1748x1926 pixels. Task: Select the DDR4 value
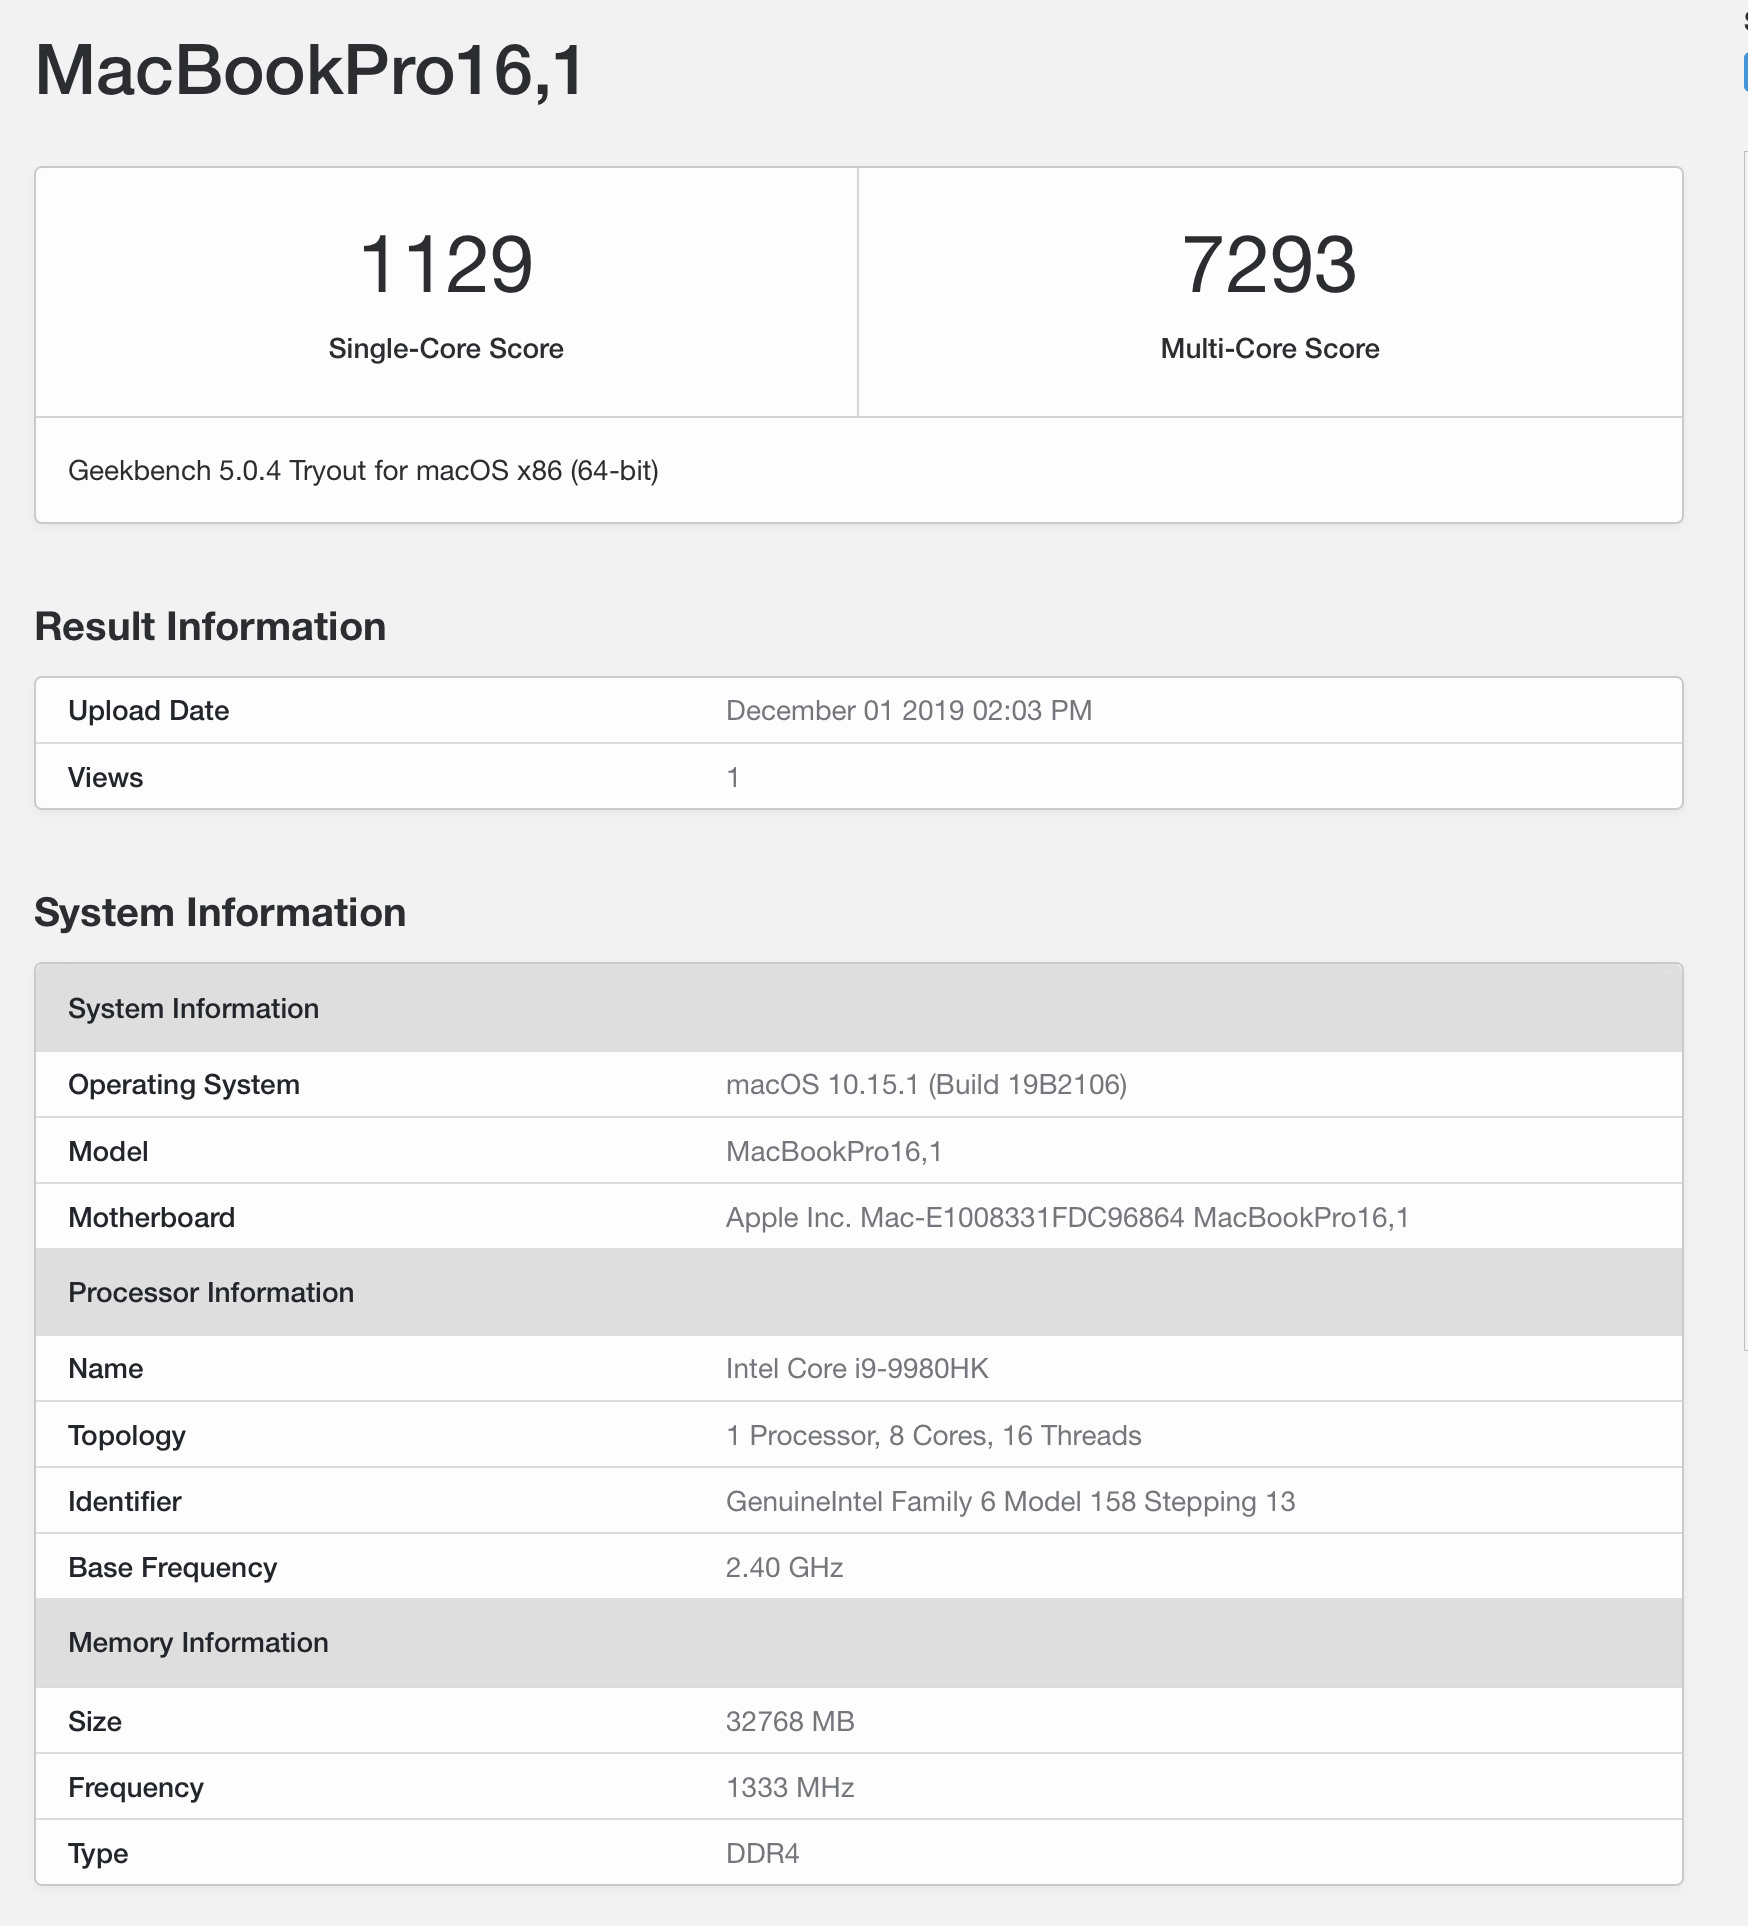click(x=762, y=1853)
